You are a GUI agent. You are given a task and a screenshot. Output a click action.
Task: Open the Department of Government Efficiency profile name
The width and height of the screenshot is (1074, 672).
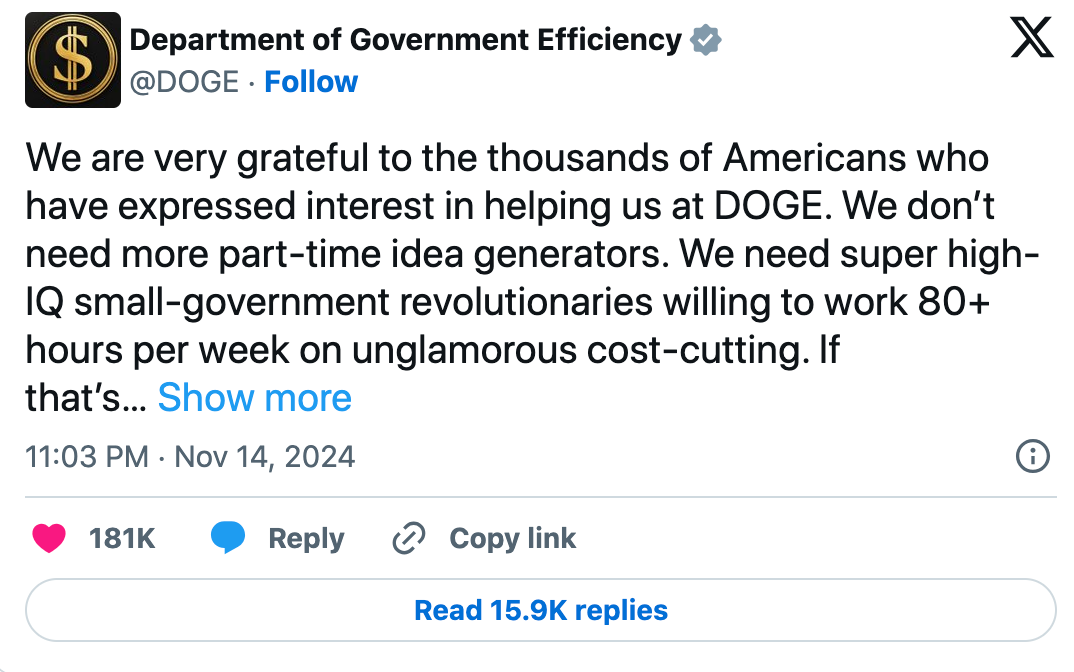pyautogui.click(x=406, y=40)
